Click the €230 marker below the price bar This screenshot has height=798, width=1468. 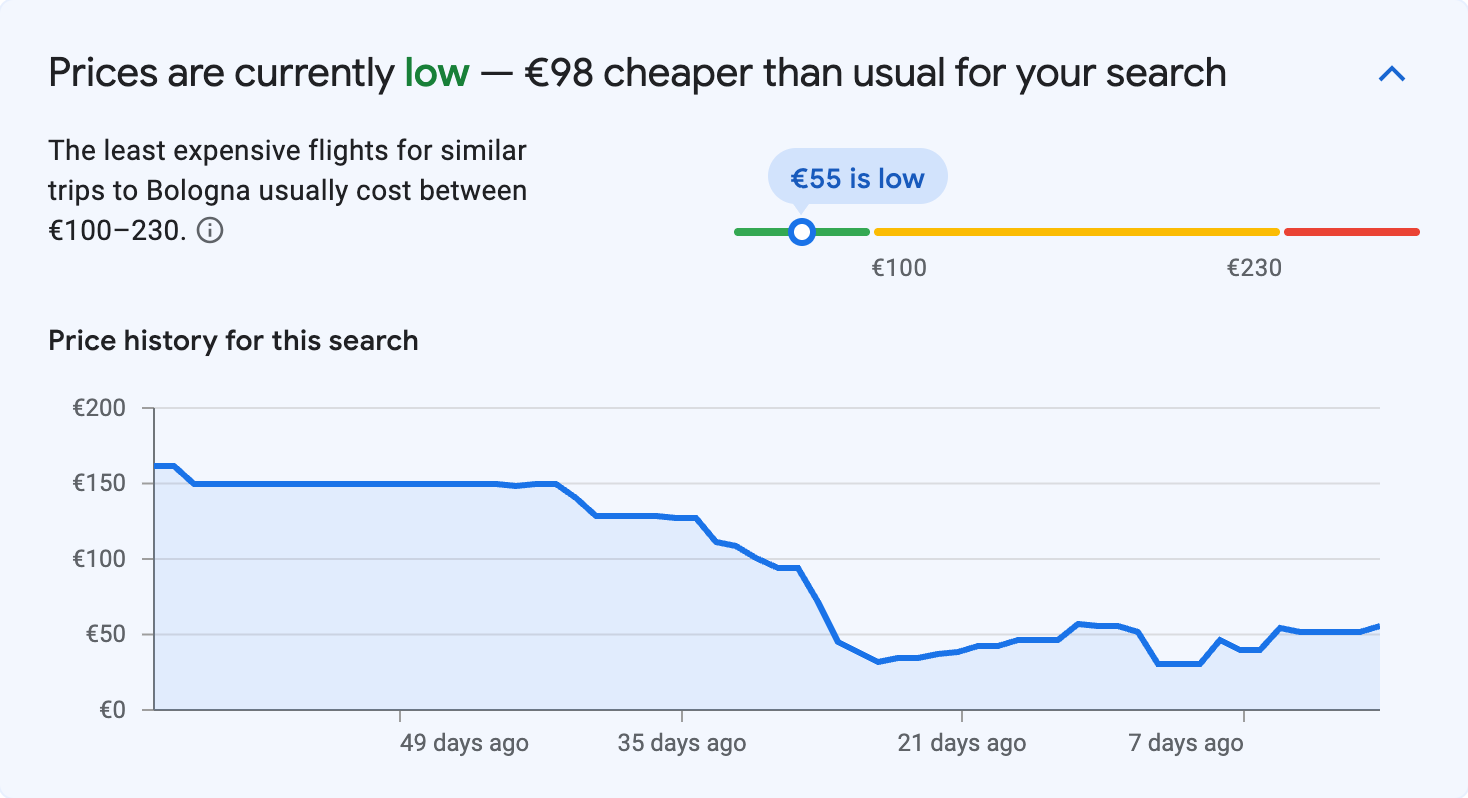[x=1255, y=267]
